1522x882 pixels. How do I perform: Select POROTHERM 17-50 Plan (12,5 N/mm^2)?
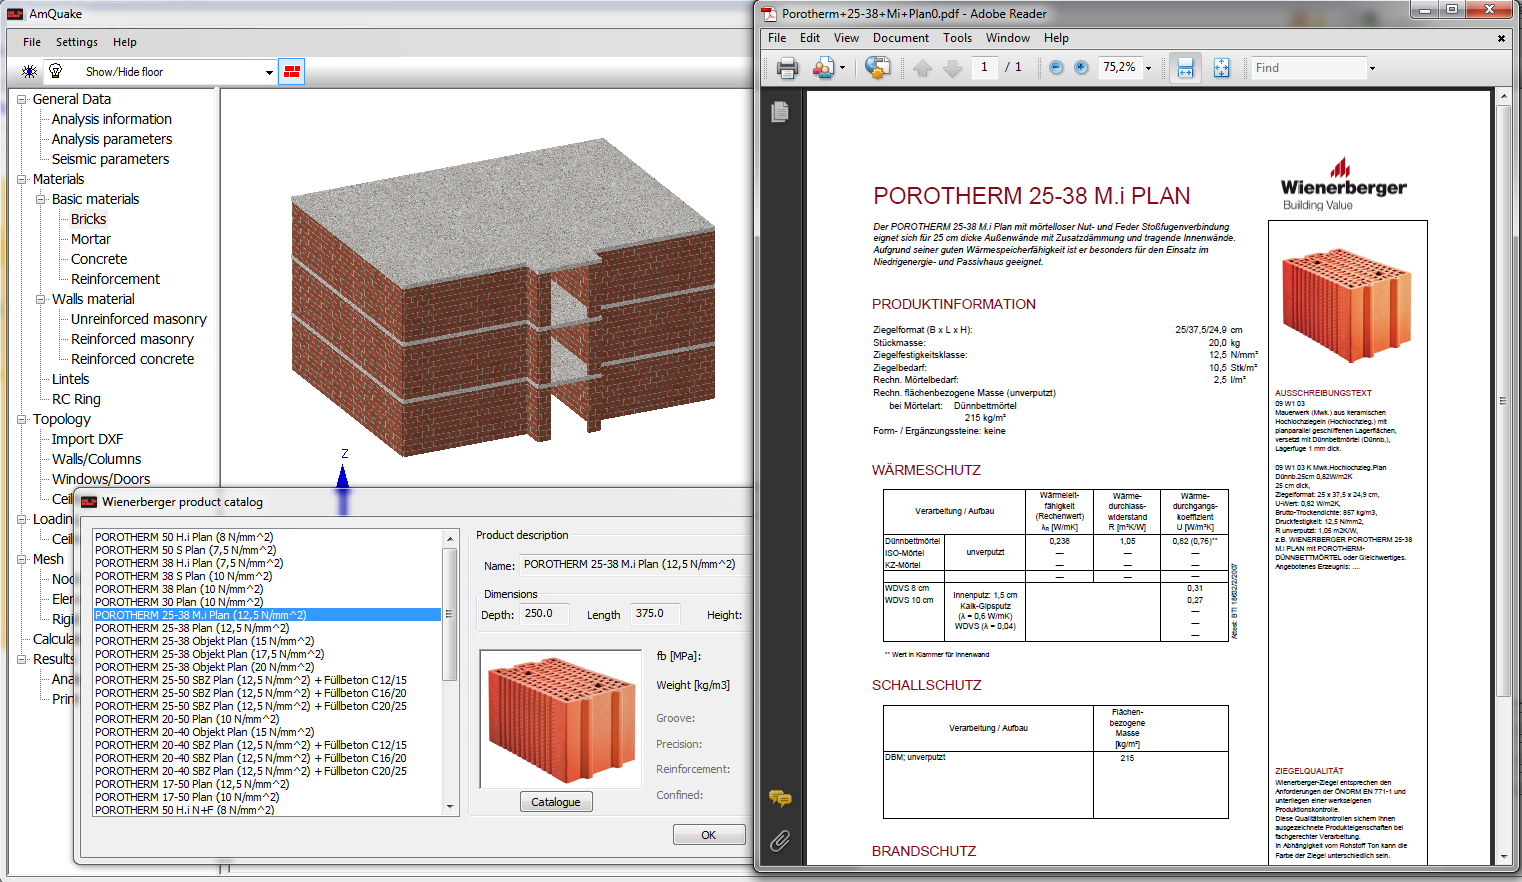tap(191, 784)
